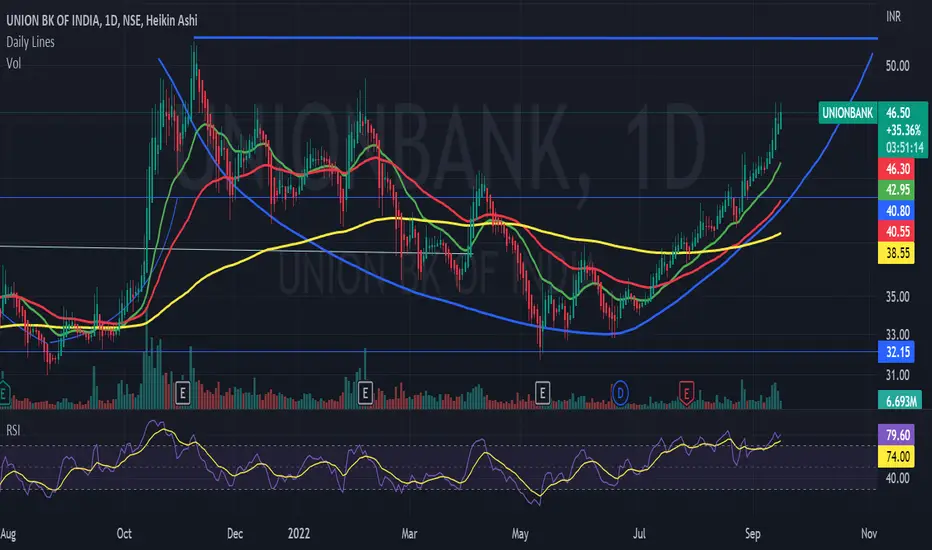
Task: Click the Aug label on time axis
Action: point(8,534)
